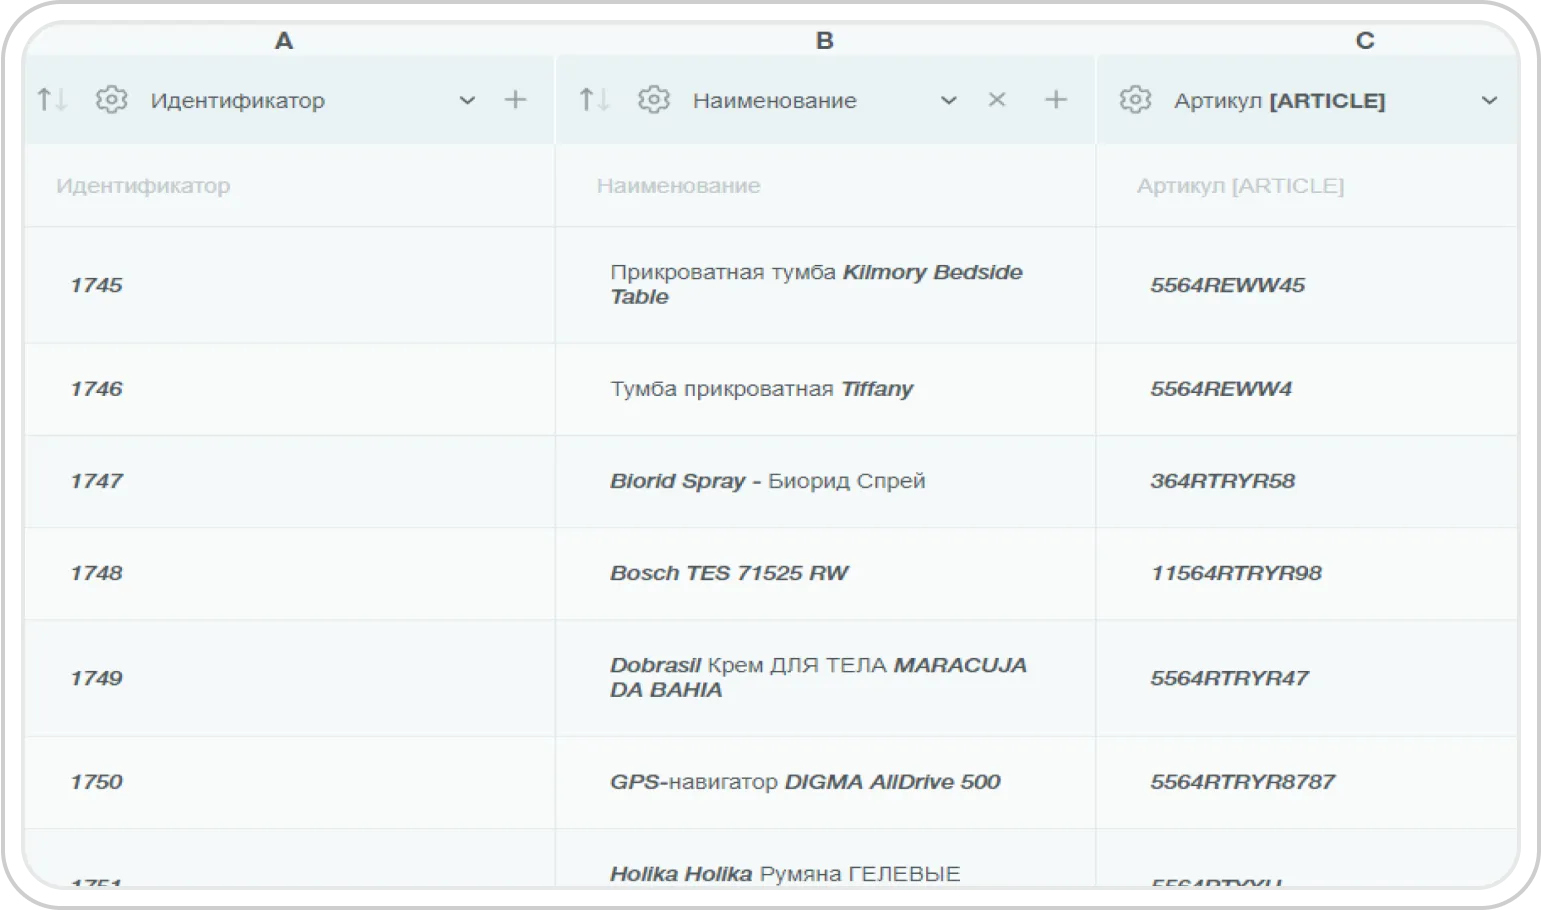Viewport: 1541px width, 910px height.
Task: Click sort arrows icon in Наименование column
Action: (594, 100)
